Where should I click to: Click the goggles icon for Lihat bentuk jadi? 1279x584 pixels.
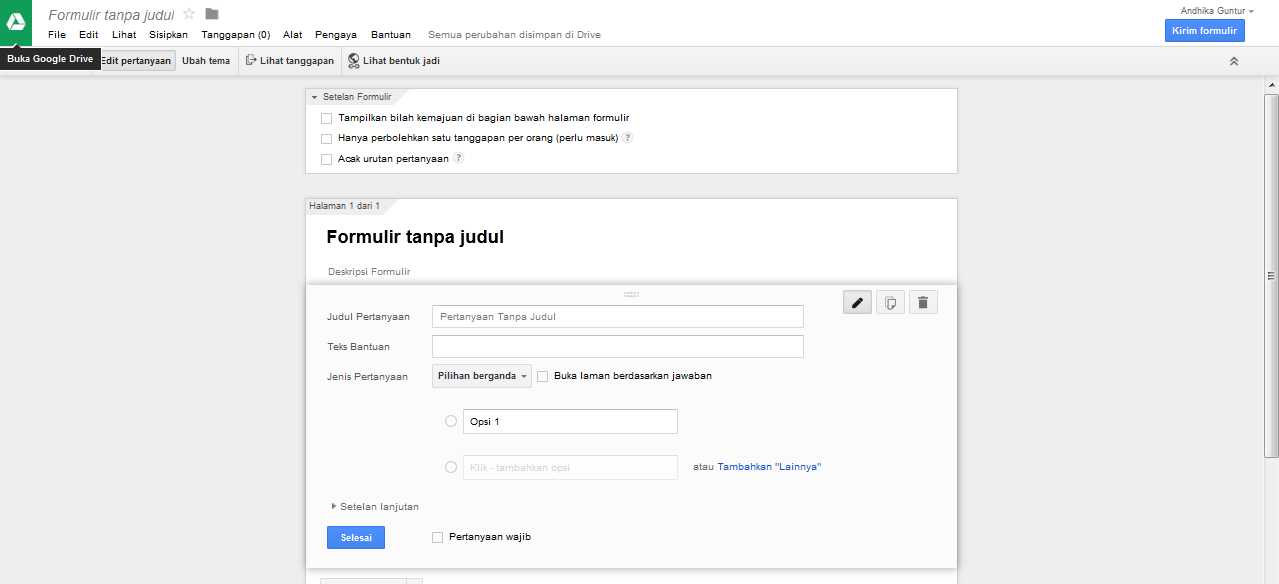tap(352, 60)
